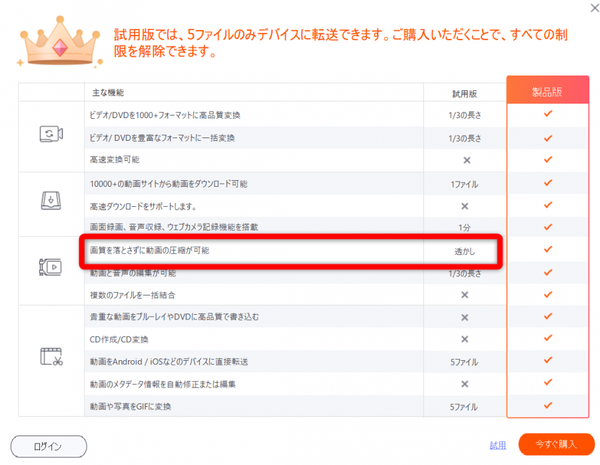Select the 試用版 column header
The image size is (600, 465).
click(x=465, y=94)
